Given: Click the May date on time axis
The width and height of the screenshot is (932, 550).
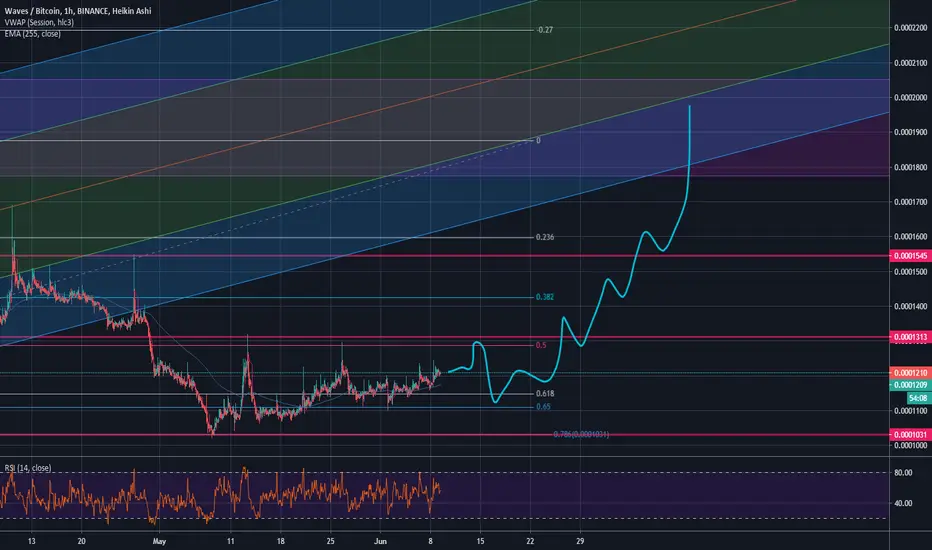Looking at the screenshot, I should (x=159, y=541).
